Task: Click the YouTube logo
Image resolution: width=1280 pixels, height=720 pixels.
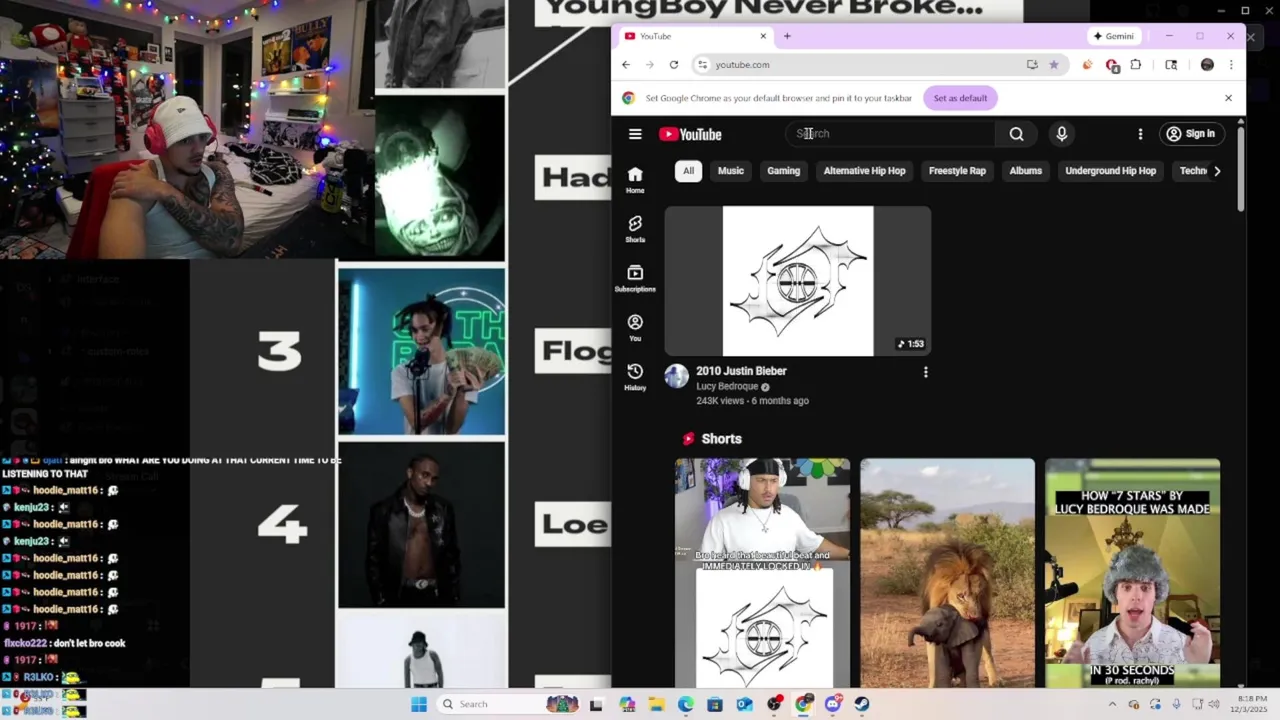Action: click(x=690, y=134)
